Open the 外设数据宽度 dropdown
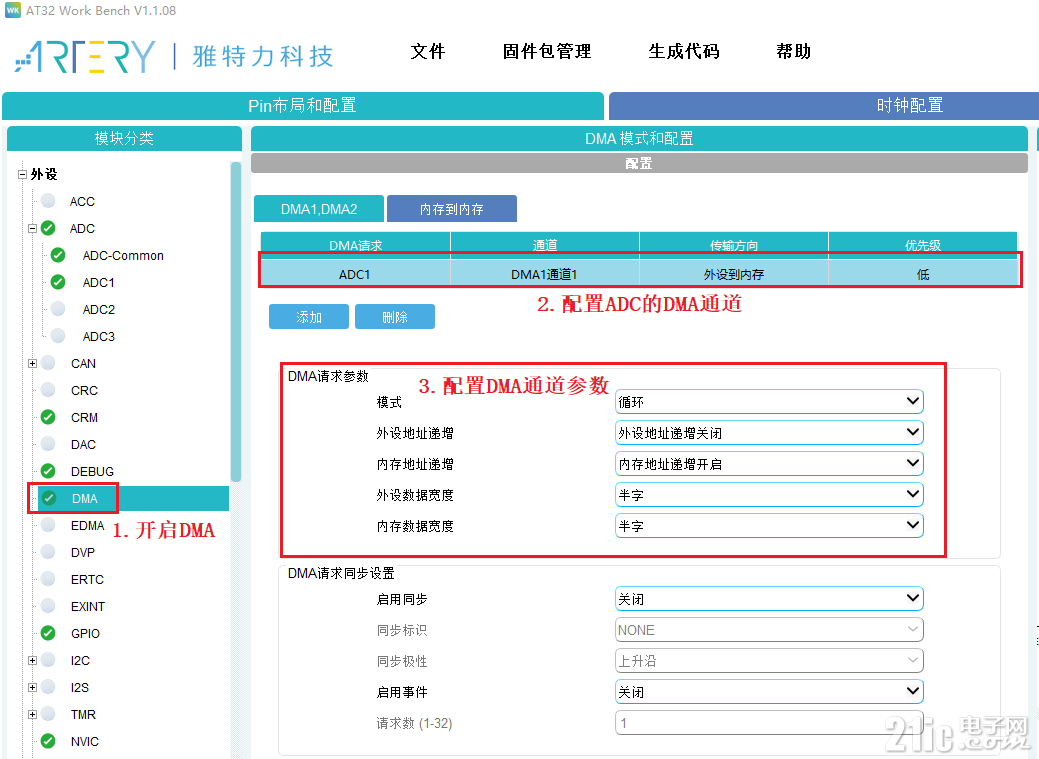The width and height of the screenshot is (1039, 759). point(769,495)
